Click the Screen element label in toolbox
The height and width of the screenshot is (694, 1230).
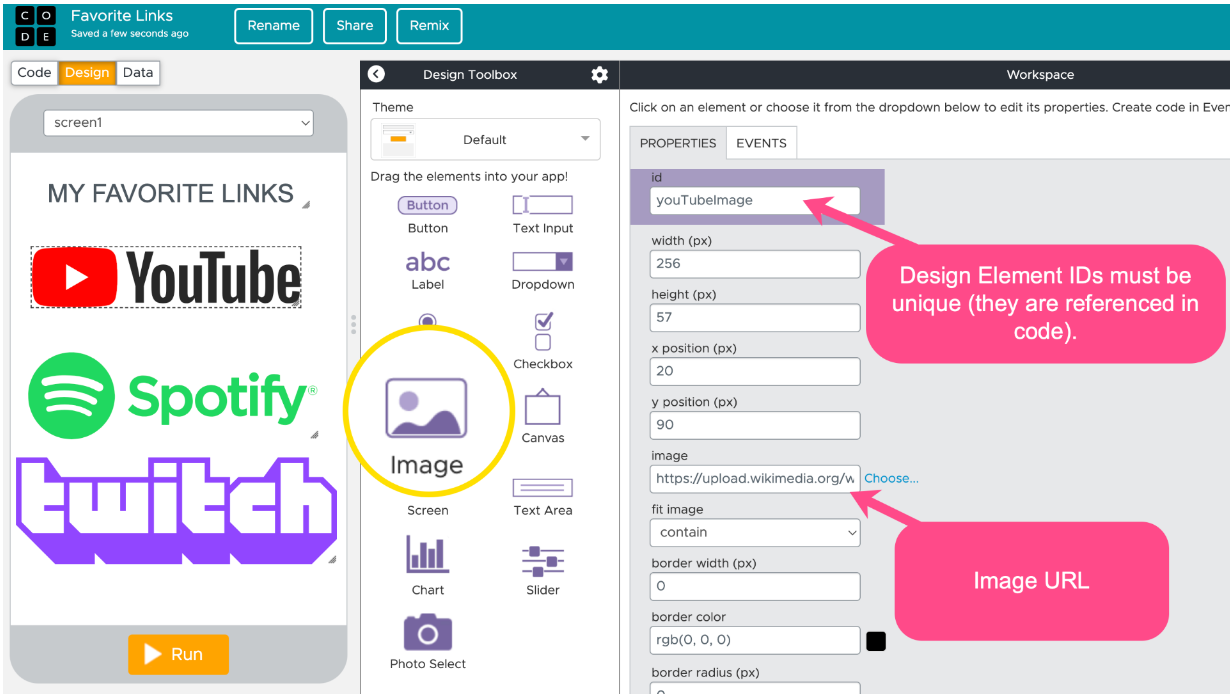click(428, 510)
